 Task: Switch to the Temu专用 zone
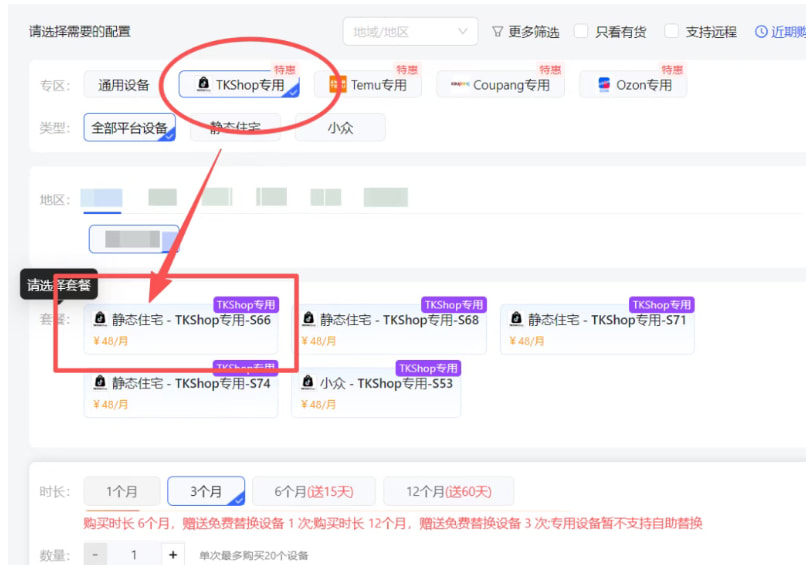tap(368, 84)
